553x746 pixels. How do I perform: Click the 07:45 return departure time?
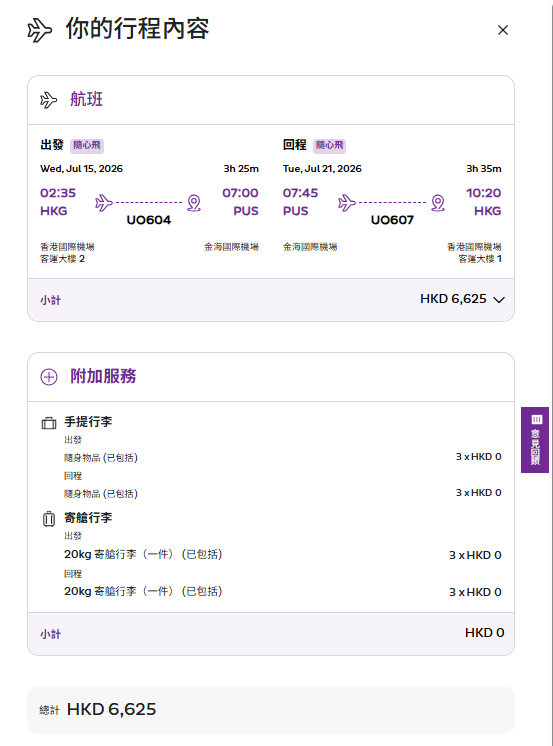300,193
